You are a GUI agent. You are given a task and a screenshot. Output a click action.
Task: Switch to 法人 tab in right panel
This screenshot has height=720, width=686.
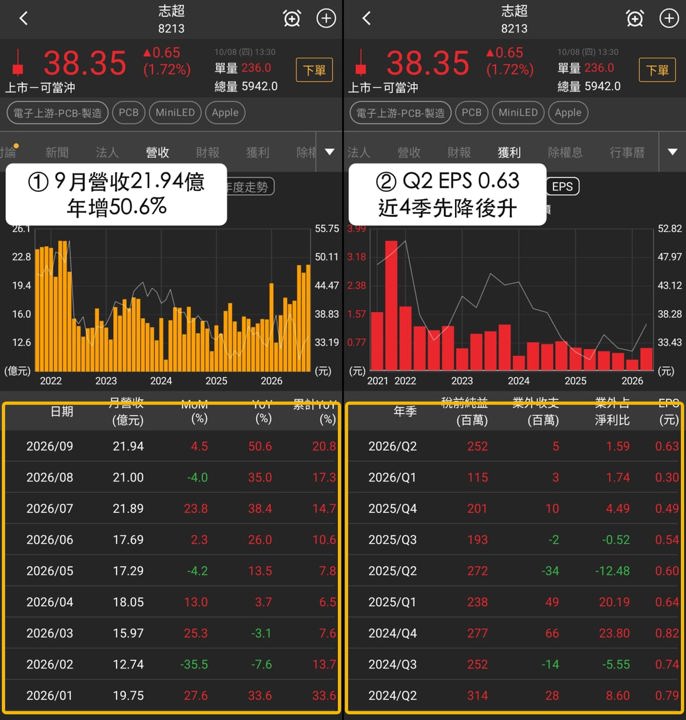coord(359,152)
